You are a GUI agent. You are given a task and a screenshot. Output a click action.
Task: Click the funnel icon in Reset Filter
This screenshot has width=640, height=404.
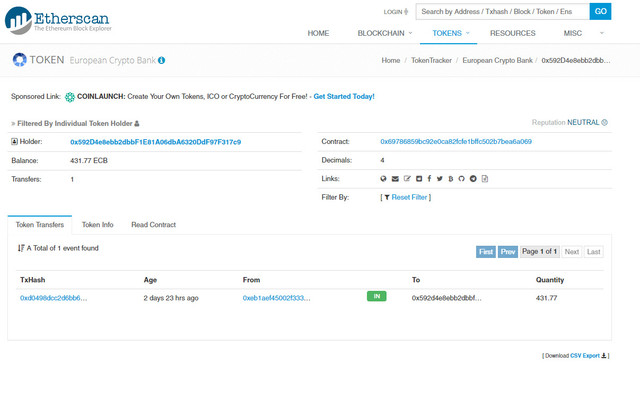point(387,198)
